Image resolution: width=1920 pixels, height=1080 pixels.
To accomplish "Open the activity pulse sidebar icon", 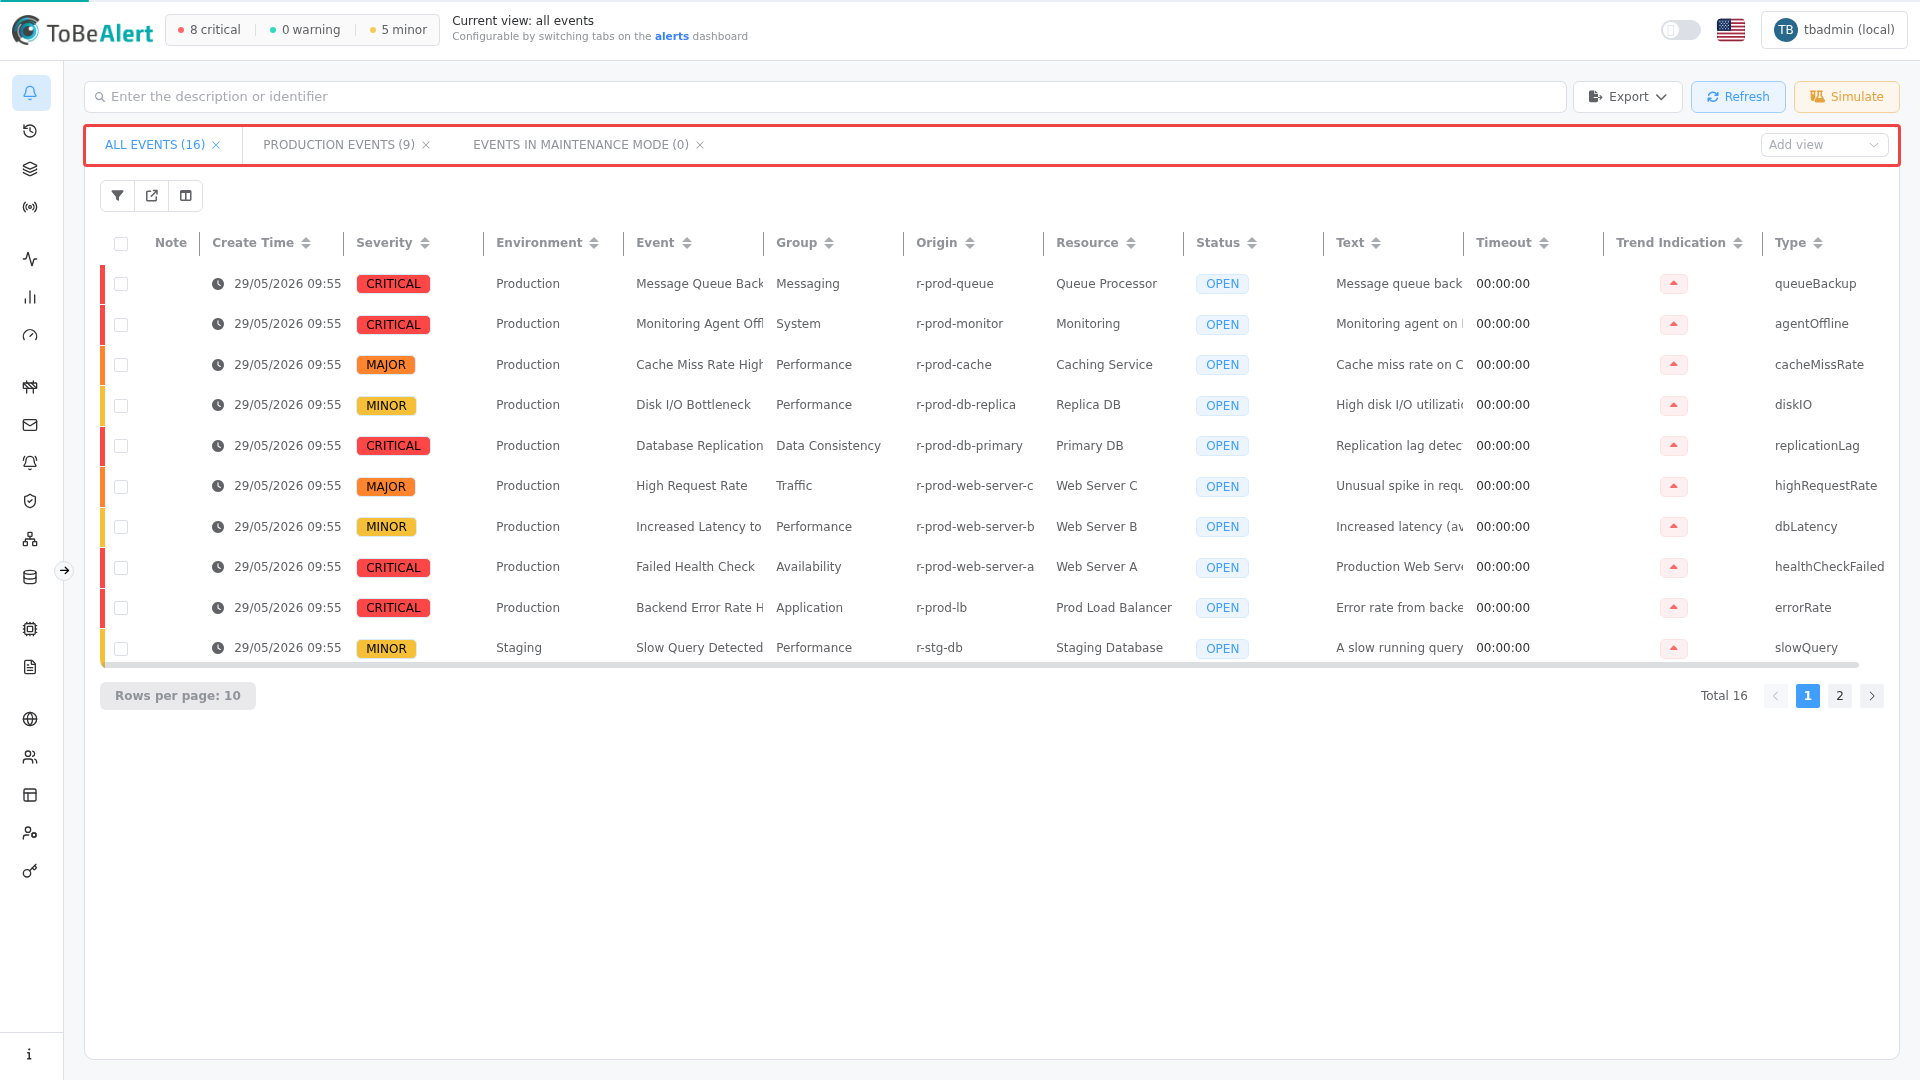I will [x=30, y=259].
